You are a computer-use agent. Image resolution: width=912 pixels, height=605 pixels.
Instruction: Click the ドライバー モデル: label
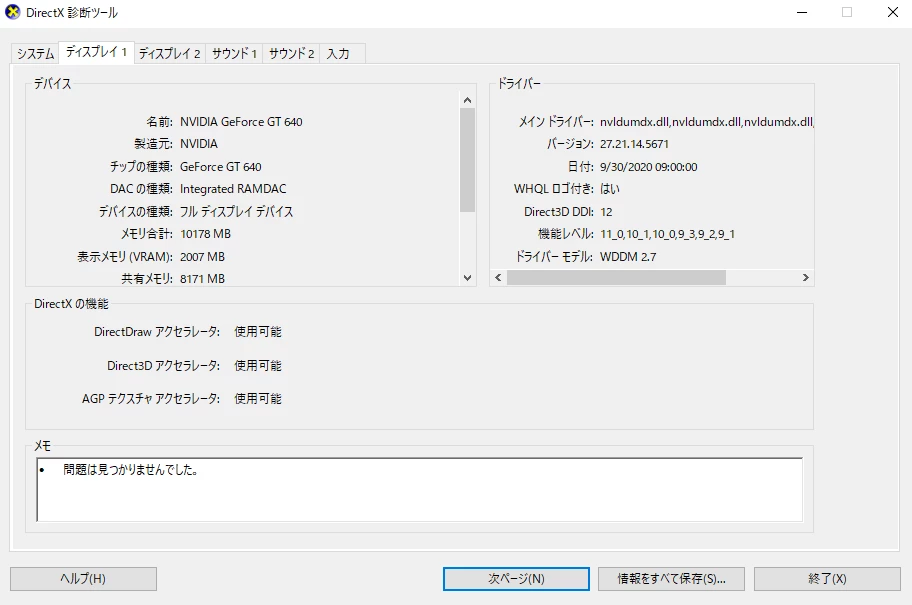point(554,257)
